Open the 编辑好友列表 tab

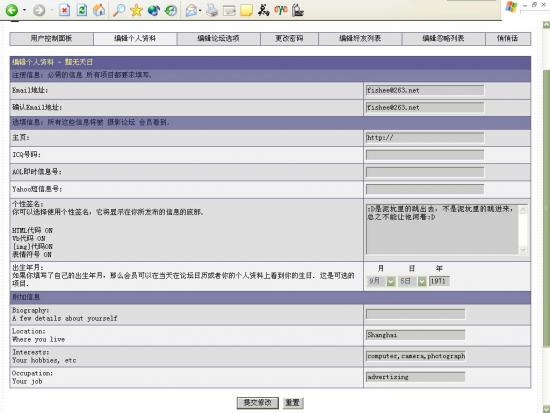(360, 39)
